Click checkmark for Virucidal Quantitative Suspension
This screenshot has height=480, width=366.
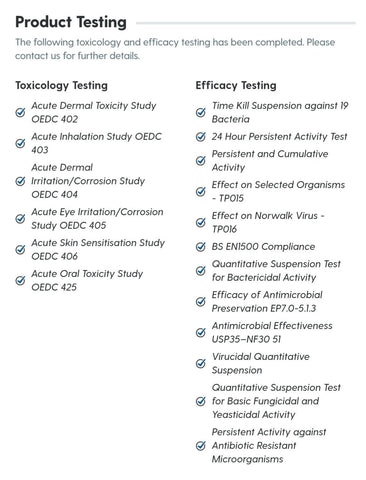tap(201, 363)
